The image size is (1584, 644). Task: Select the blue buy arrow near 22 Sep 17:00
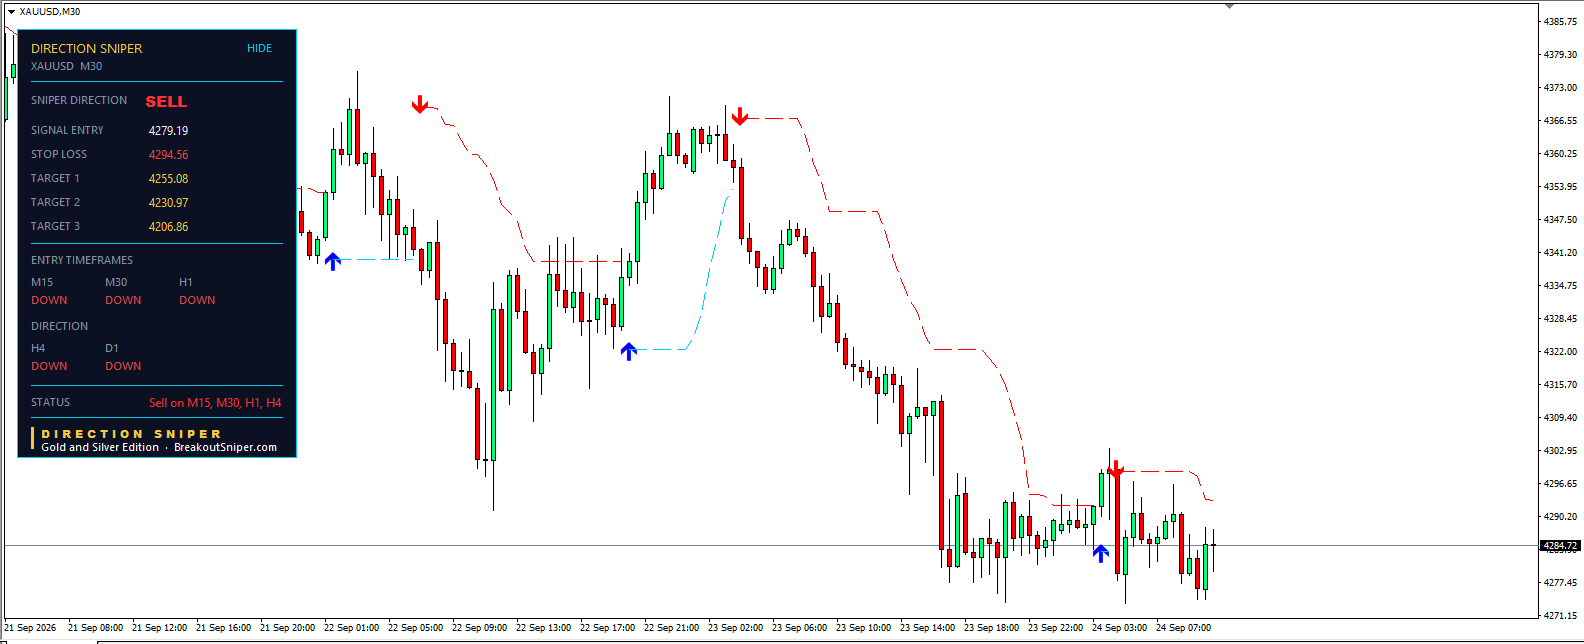coord(629,351)
